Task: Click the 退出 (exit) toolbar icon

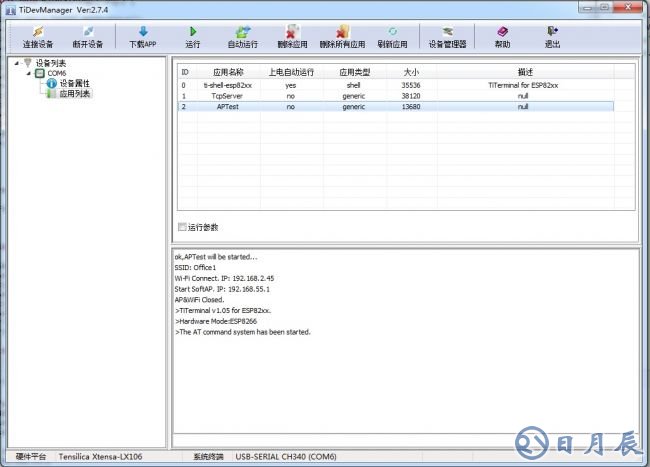Action: 552,32
